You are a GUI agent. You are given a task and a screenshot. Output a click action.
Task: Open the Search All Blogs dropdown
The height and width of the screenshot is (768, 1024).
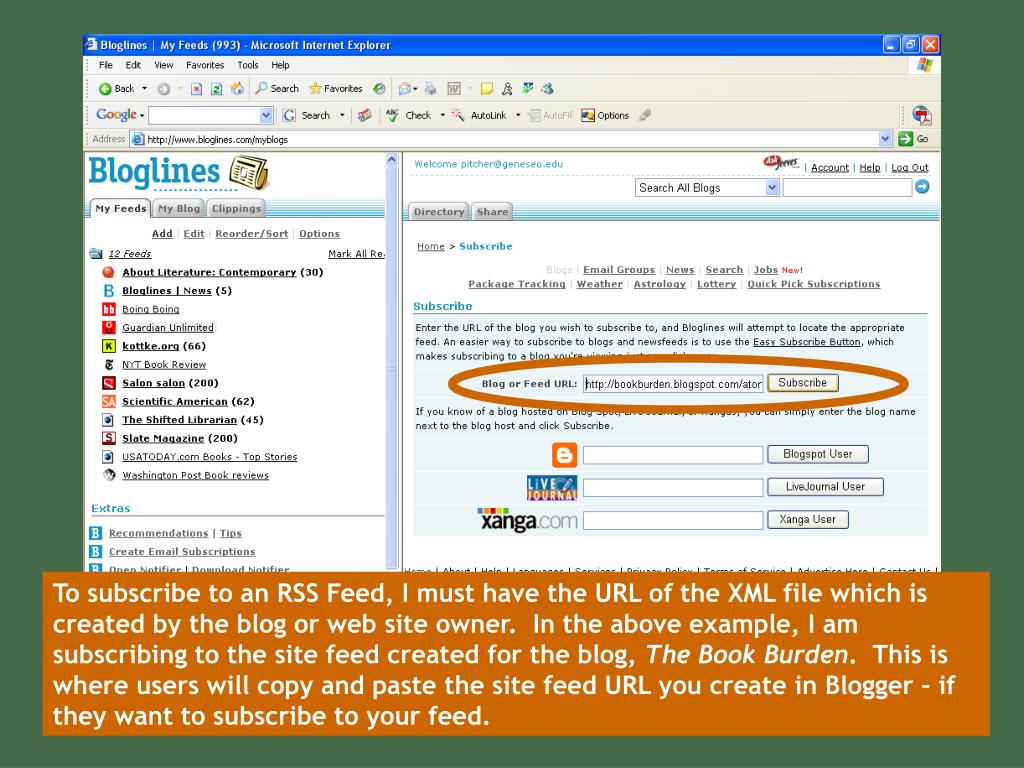pos(707,188)
